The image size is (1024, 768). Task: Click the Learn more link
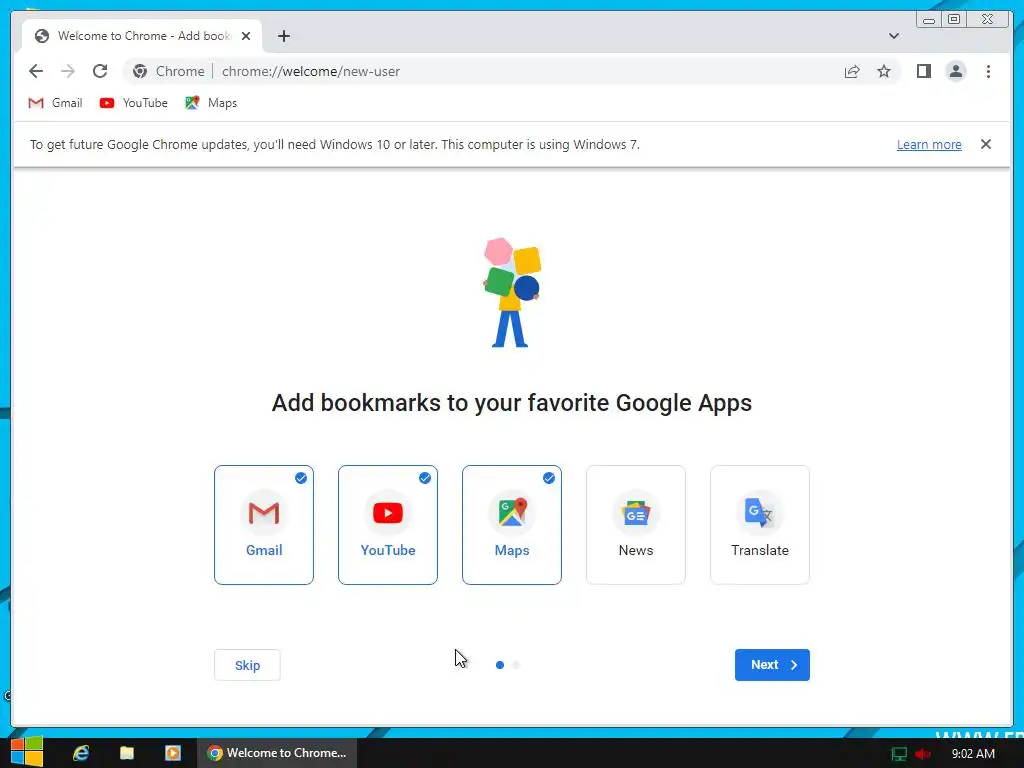[929, 144]
